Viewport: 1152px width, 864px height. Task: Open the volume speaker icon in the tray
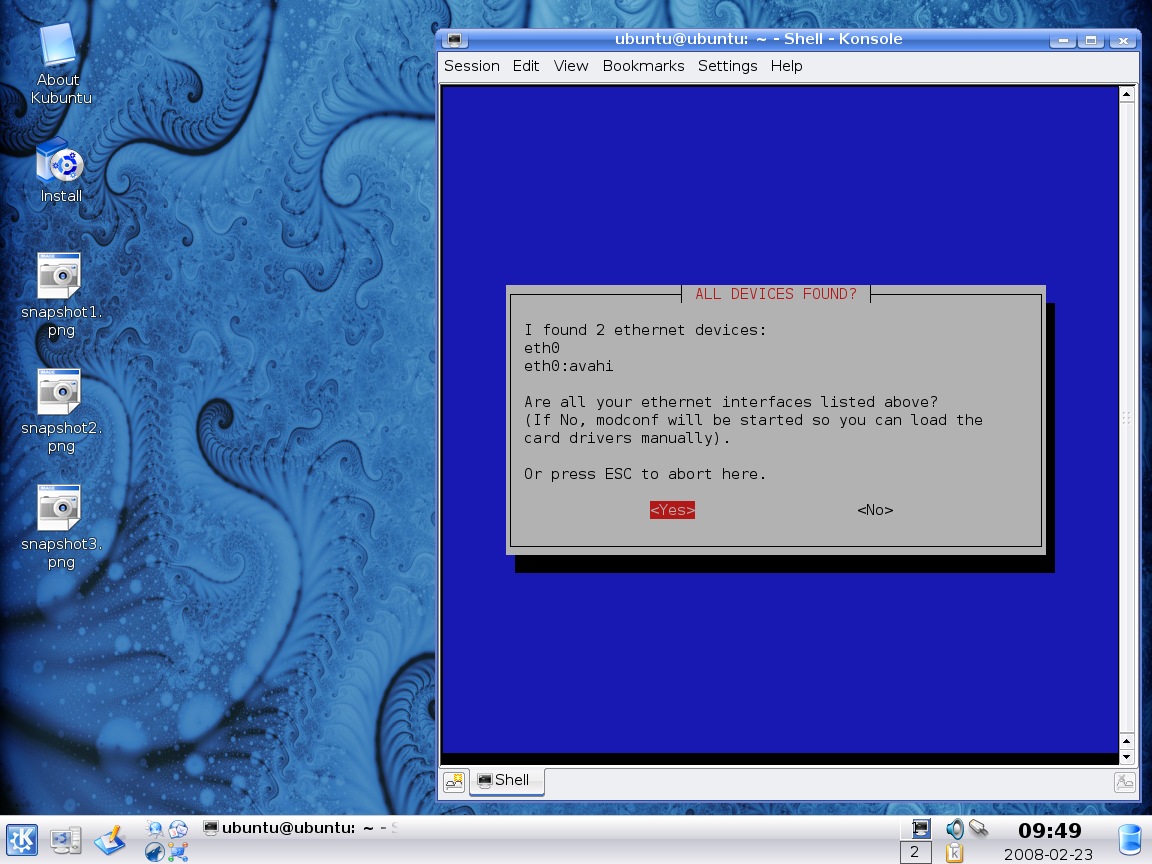click(x=954, y=829)
